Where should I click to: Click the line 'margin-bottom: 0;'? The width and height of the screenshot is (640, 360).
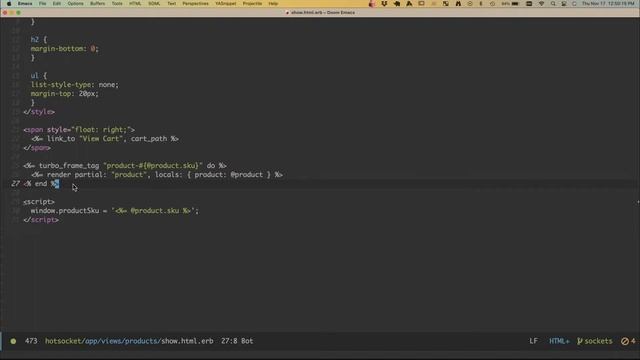coord(64,49)
